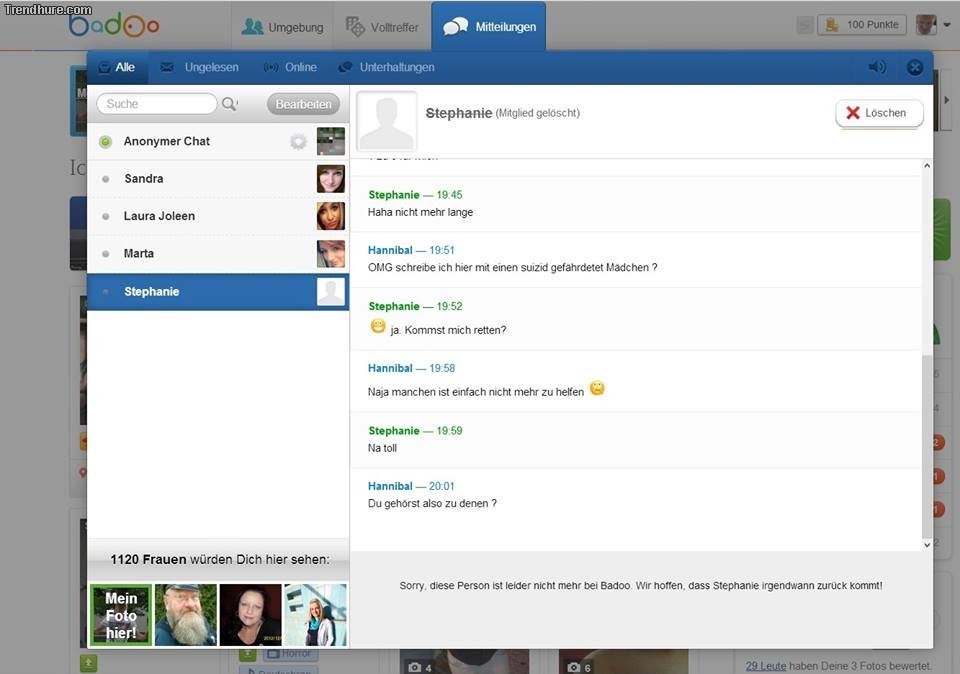Select the Unterhaltungen filter
The height and width of the screenshot is (674, 960).
pyautogui.click(x=386, y=67)
